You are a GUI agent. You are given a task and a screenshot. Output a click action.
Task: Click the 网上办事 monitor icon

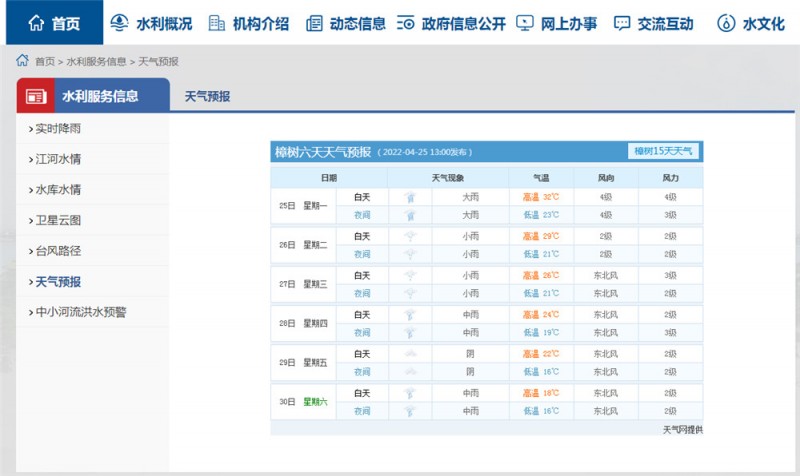coord(525,23)
